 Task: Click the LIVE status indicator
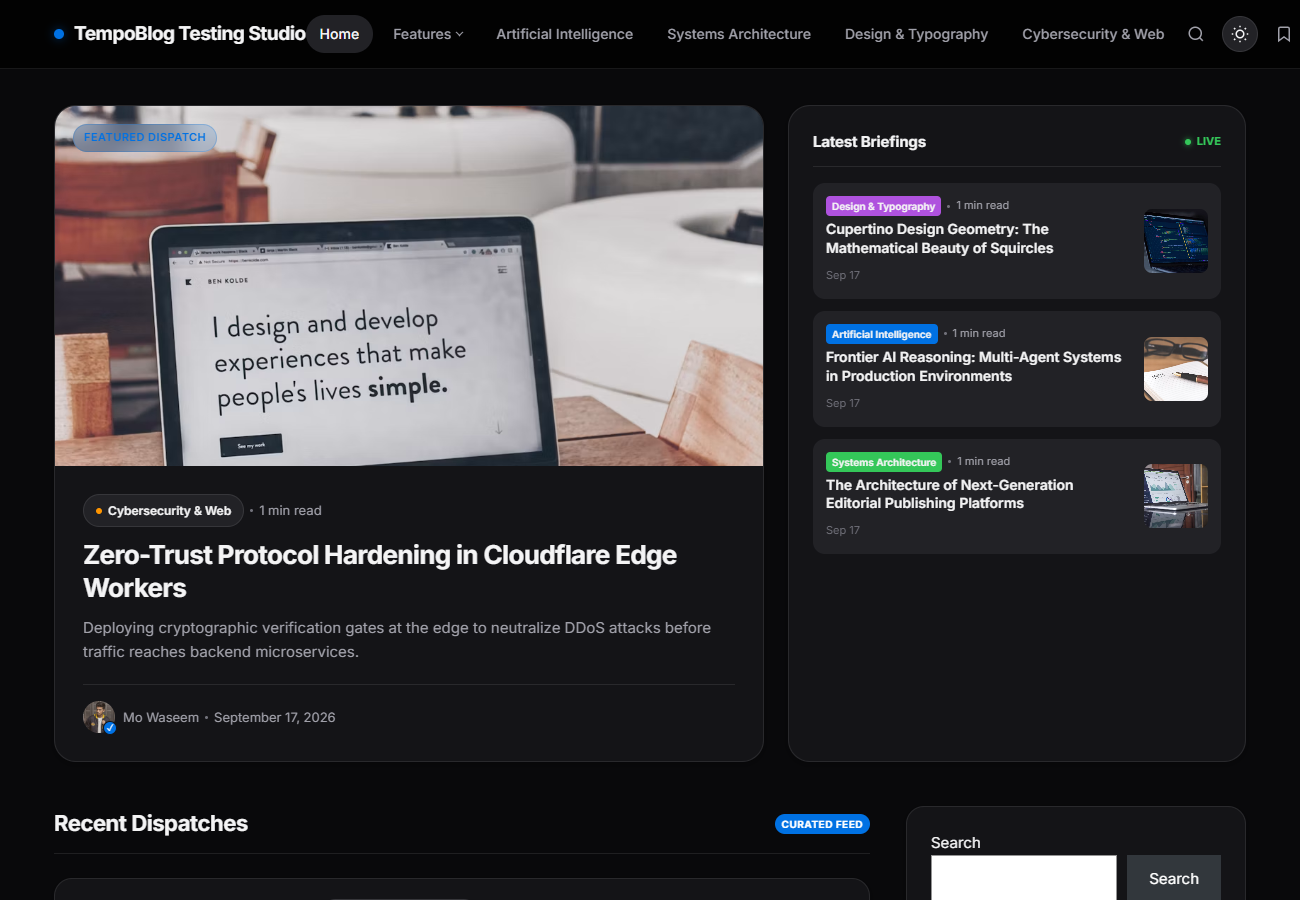tap(1203, 141)
